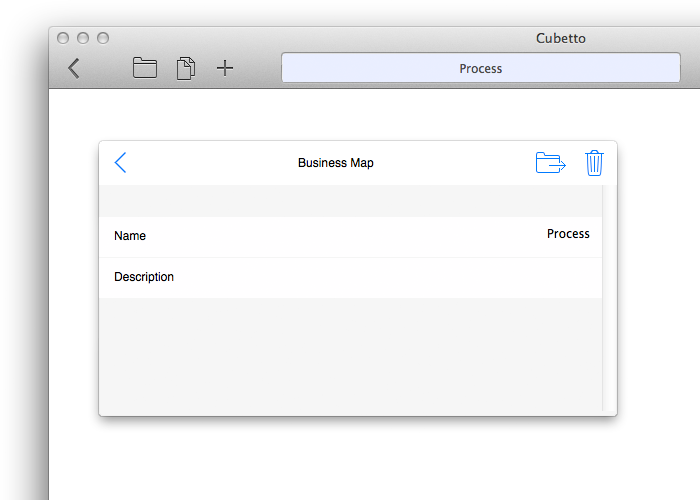Click the blank white canvas below the panel

(357, 460)
